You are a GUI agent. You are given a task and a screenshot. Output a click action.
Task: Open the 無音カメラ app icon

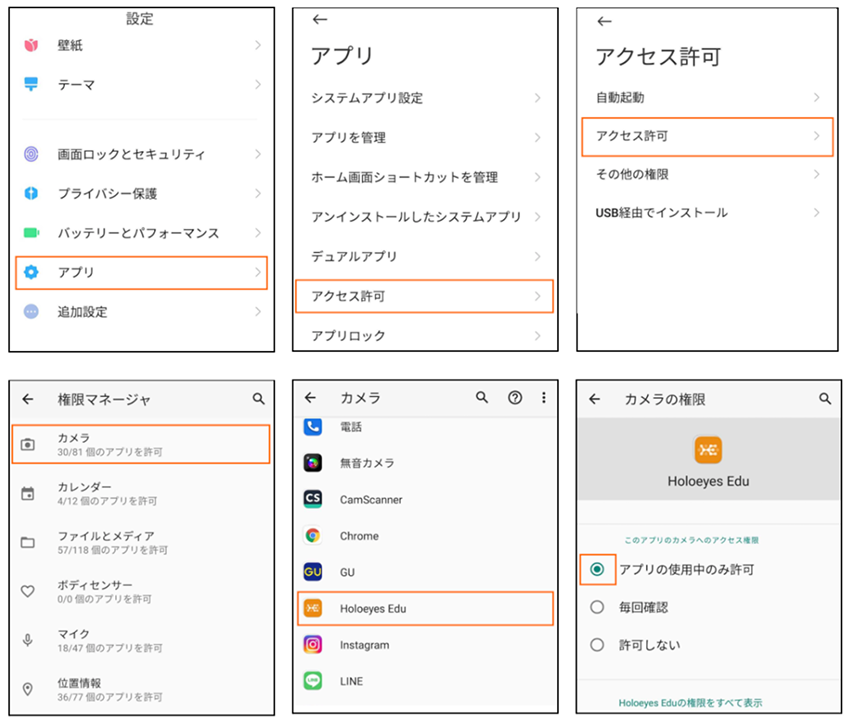pos(310,463)
